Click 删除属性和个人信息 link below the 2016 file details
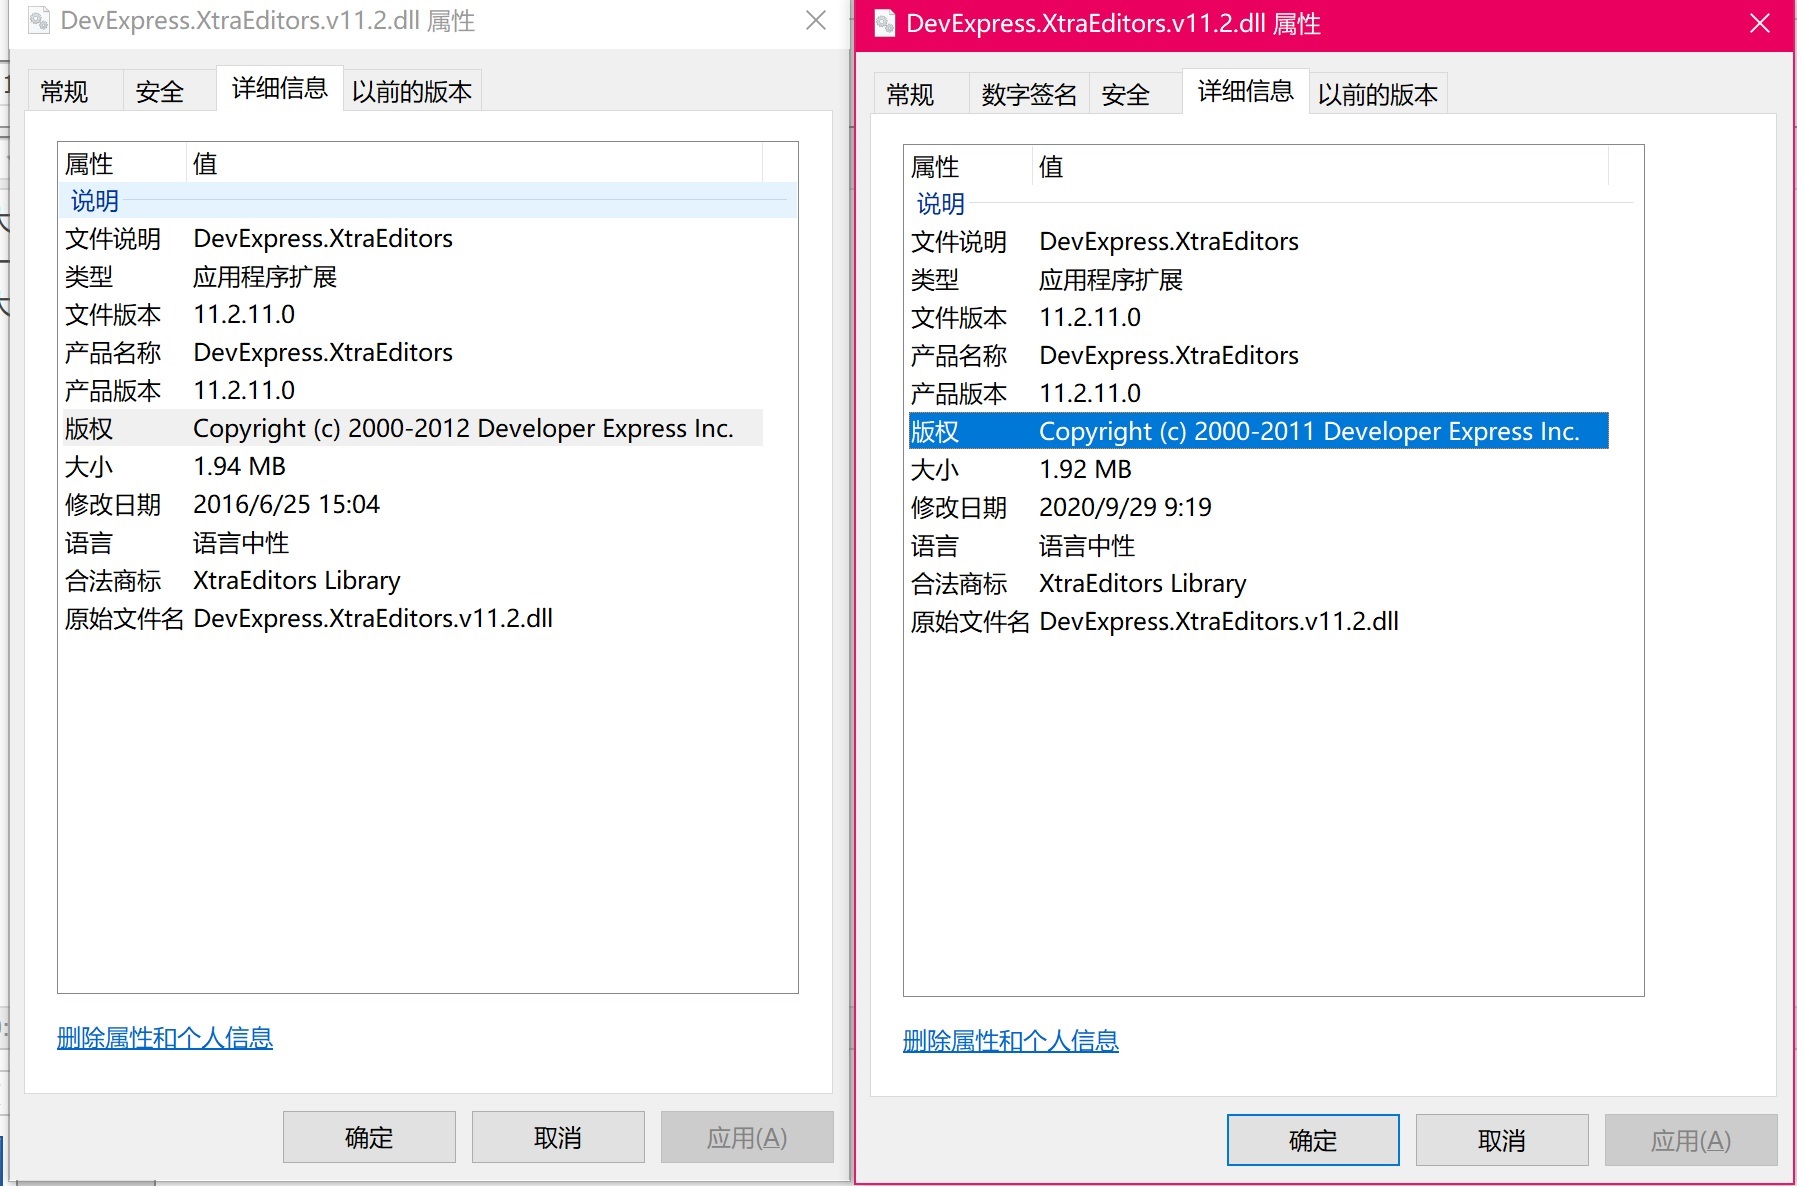This screenshot has height=1188, width=1803. tap(165, 1038)
